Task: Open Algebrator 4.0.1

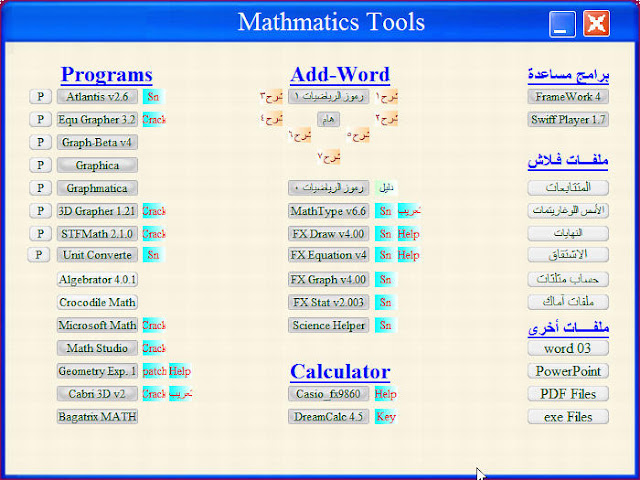Action: point(97,280)
